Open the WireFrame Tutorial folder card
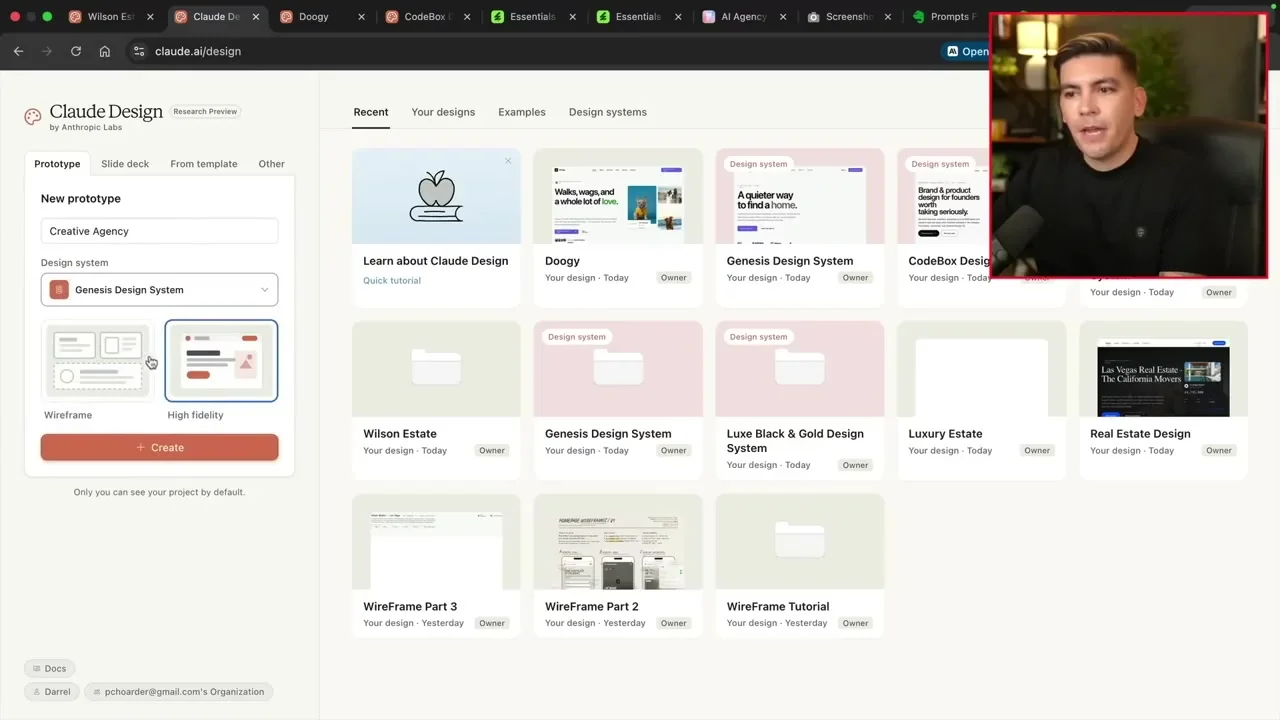The image size is (1280, 720). click(x=800, y=542)
